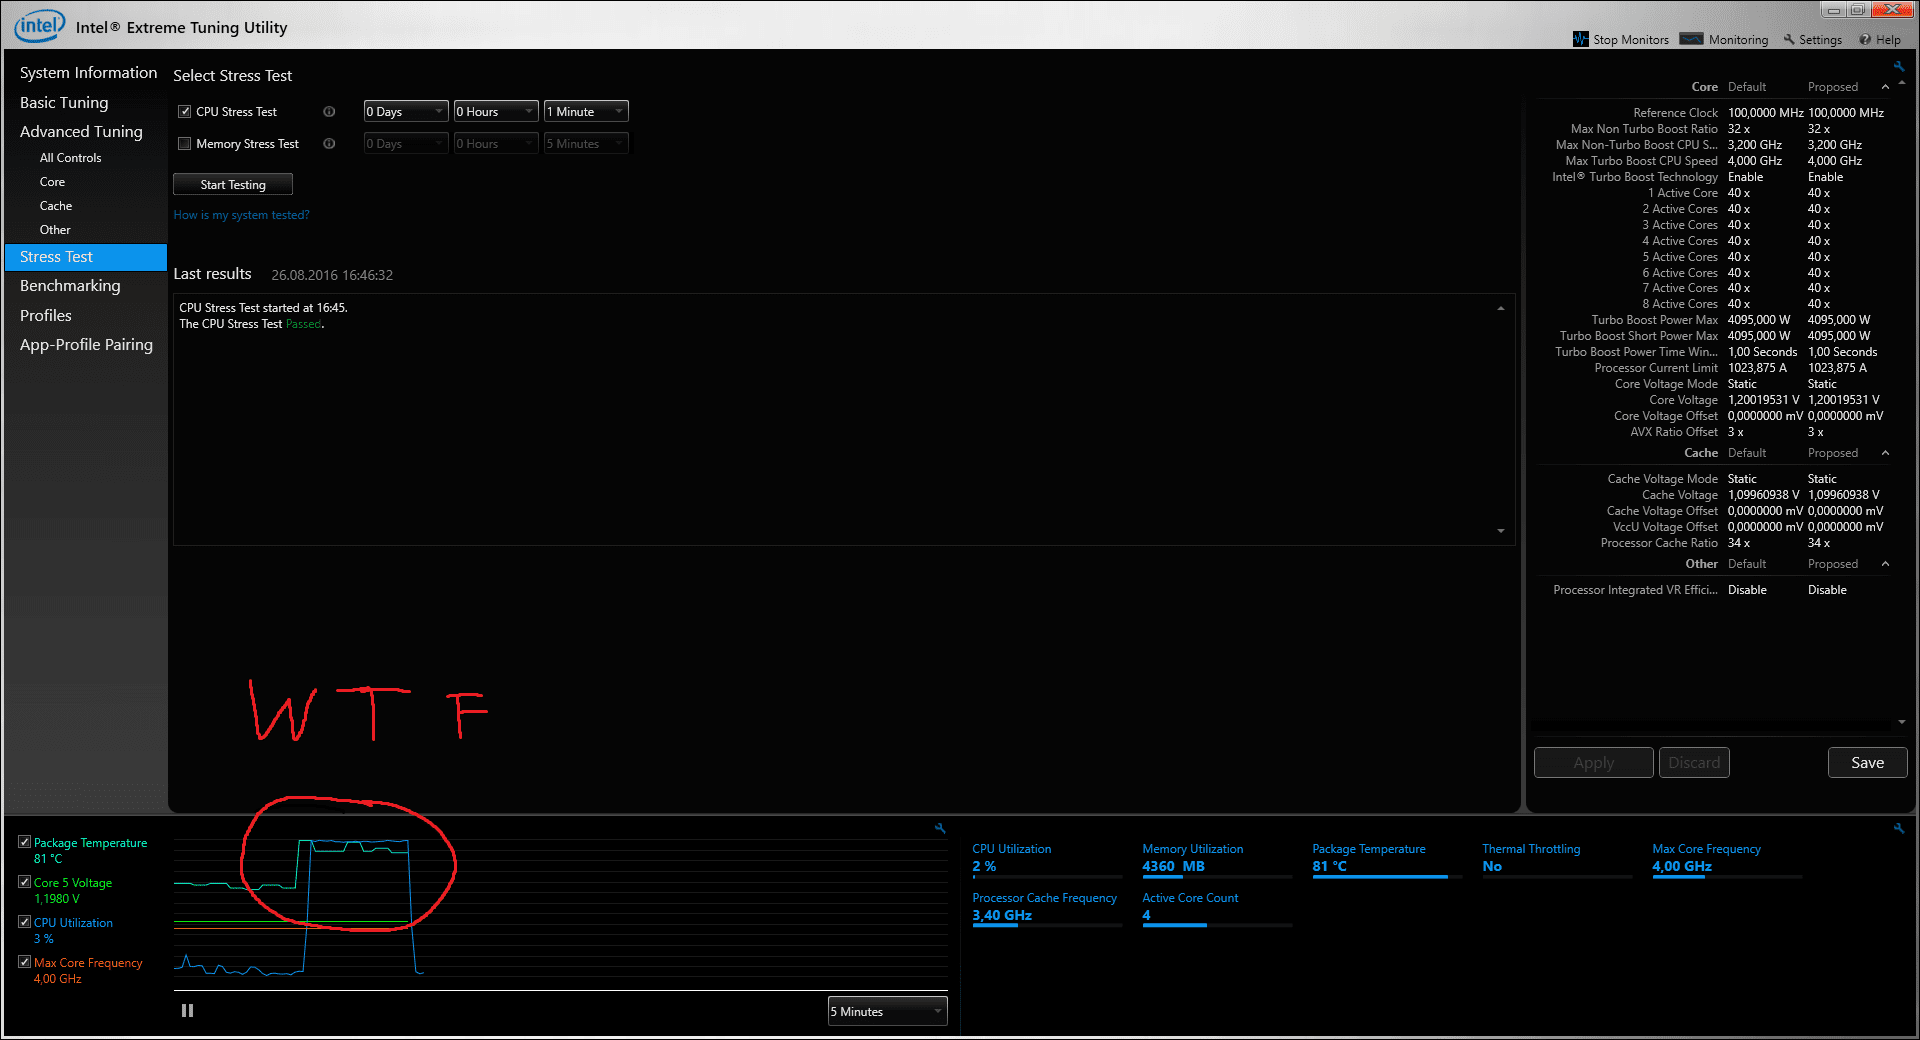Open Advanced Tuning section
This screenshot has width=1920, height=1040.
[81, 132]
